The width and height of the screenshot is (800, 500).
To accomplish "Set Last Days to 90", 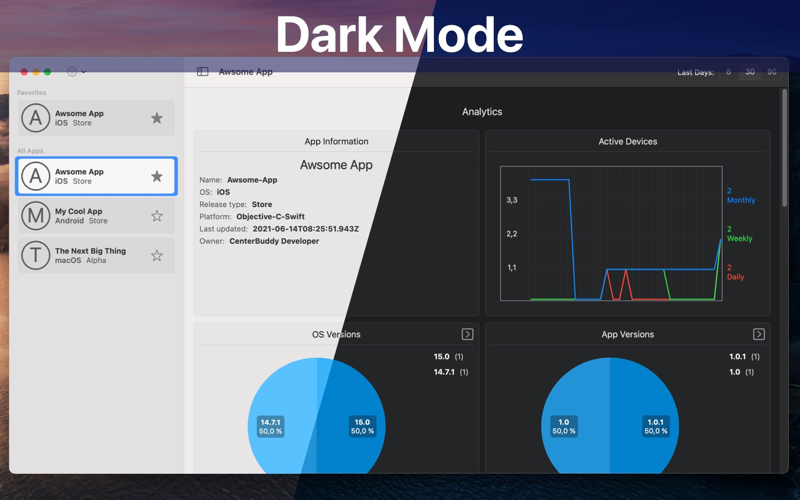I will 772,72.
